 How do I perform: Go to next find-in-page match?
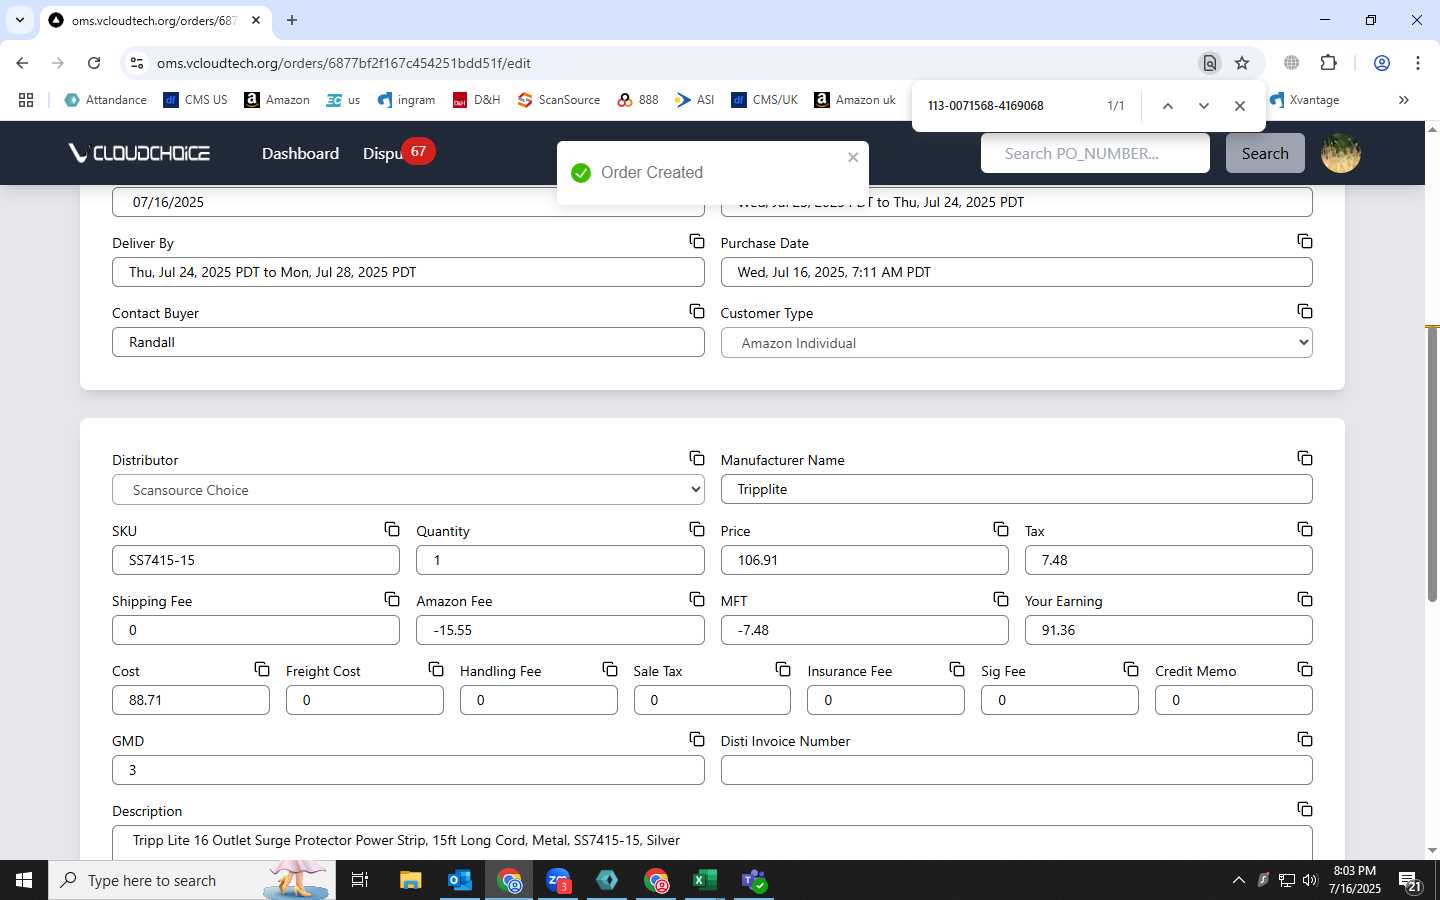[x=1204, y=106]
